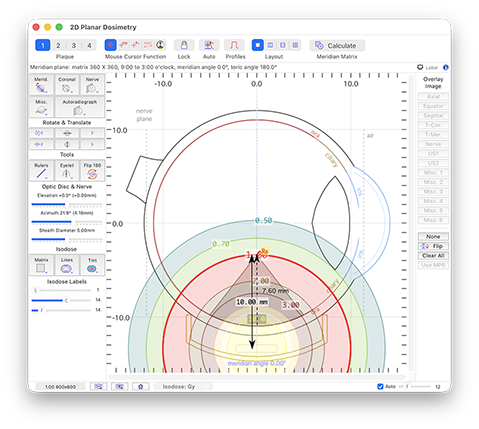Viewport: 479px width, 429px height.
Task: Click the upper right-arrow translate button
Action: pyautogui.click(x=92, y=133)
